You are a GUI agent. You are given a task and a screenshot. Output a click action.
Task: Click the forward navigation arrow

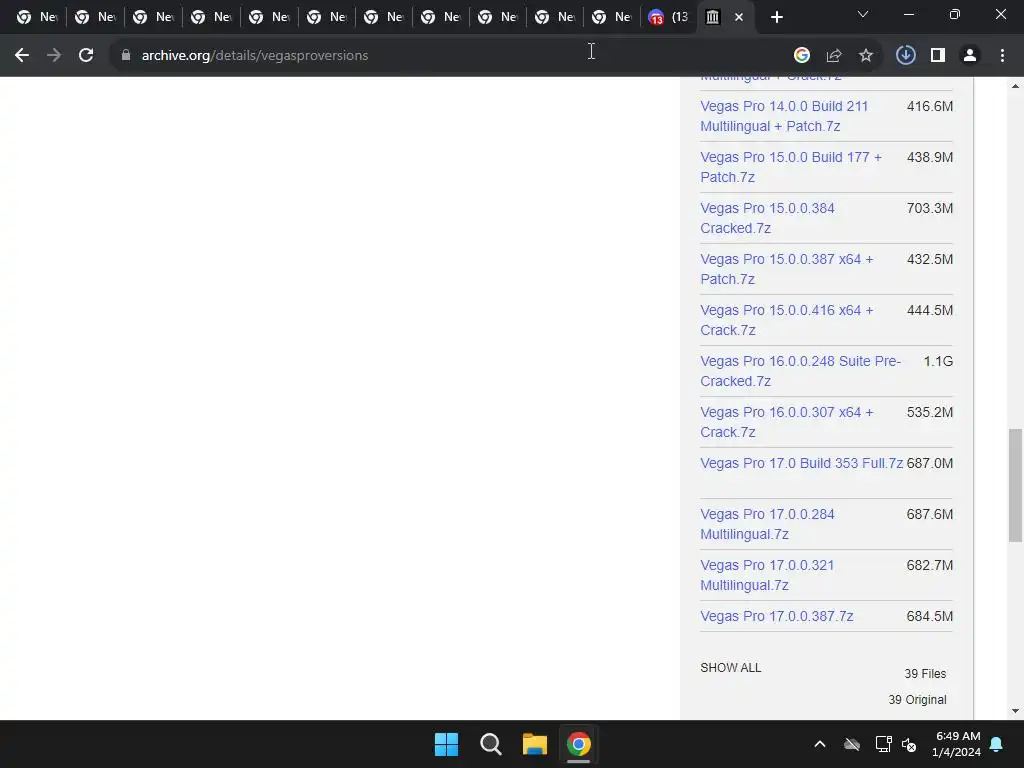(54, 56)
